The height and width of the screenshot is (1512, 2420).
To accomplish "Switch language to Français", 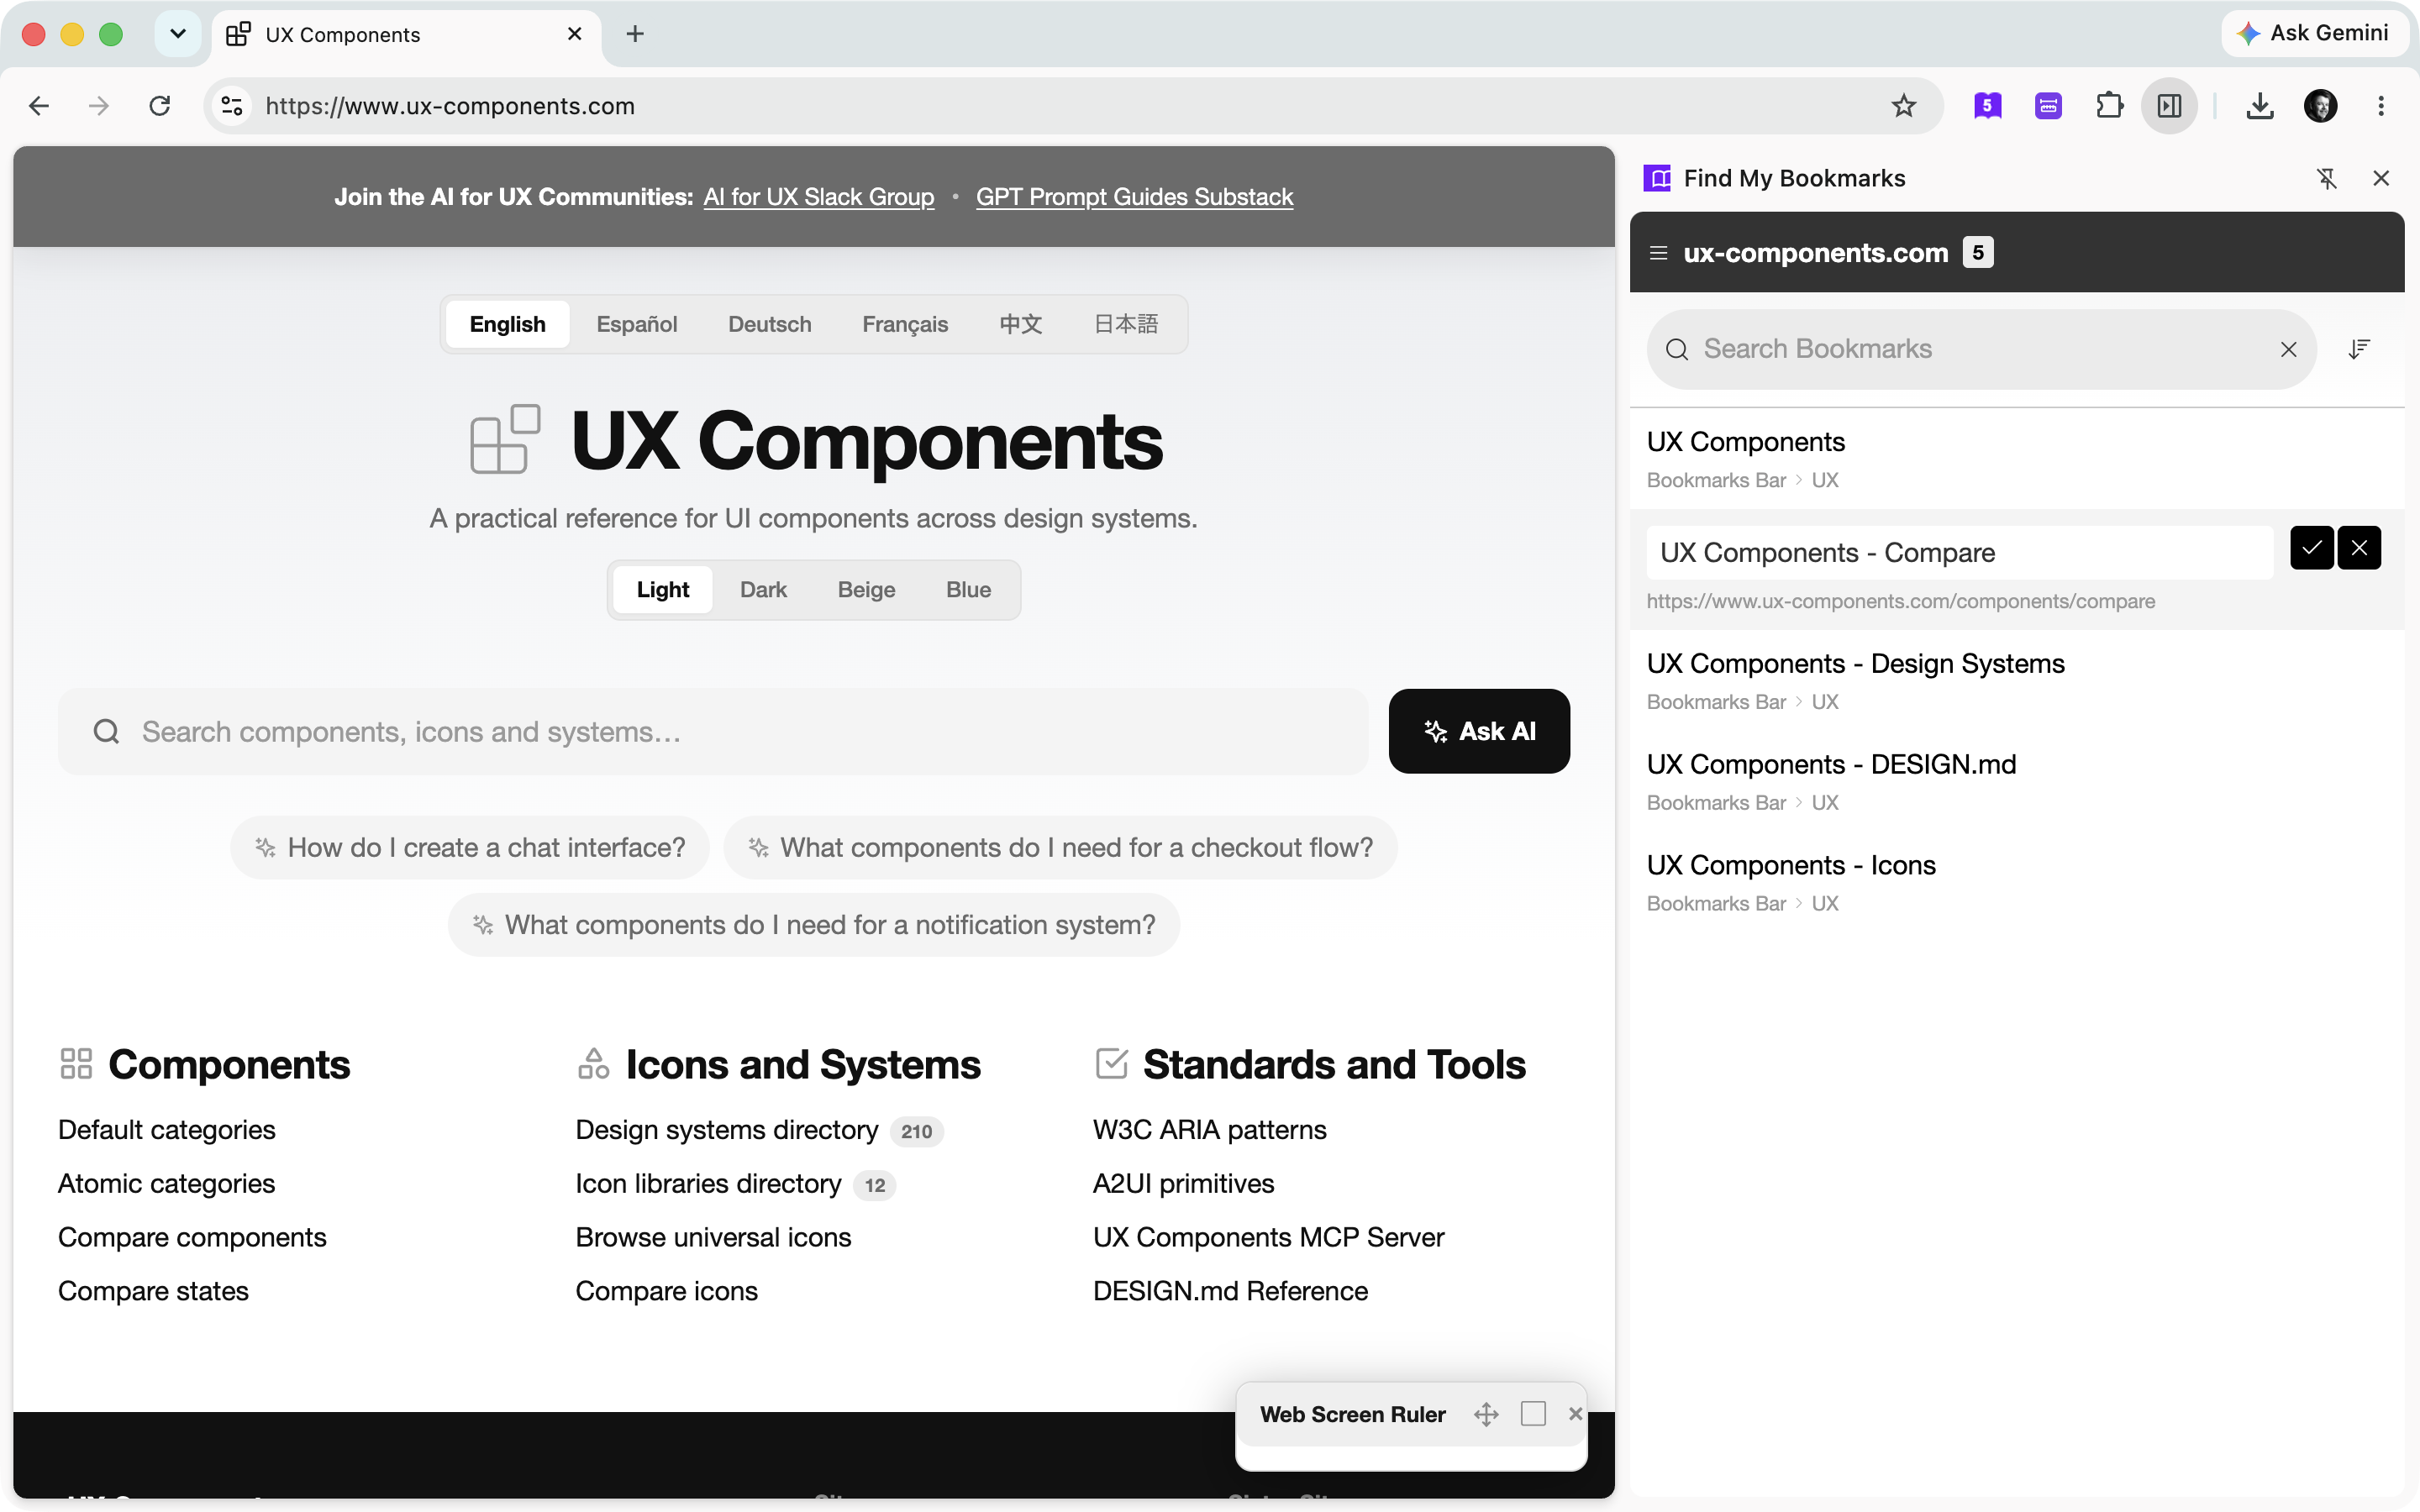I will point(905,324).
